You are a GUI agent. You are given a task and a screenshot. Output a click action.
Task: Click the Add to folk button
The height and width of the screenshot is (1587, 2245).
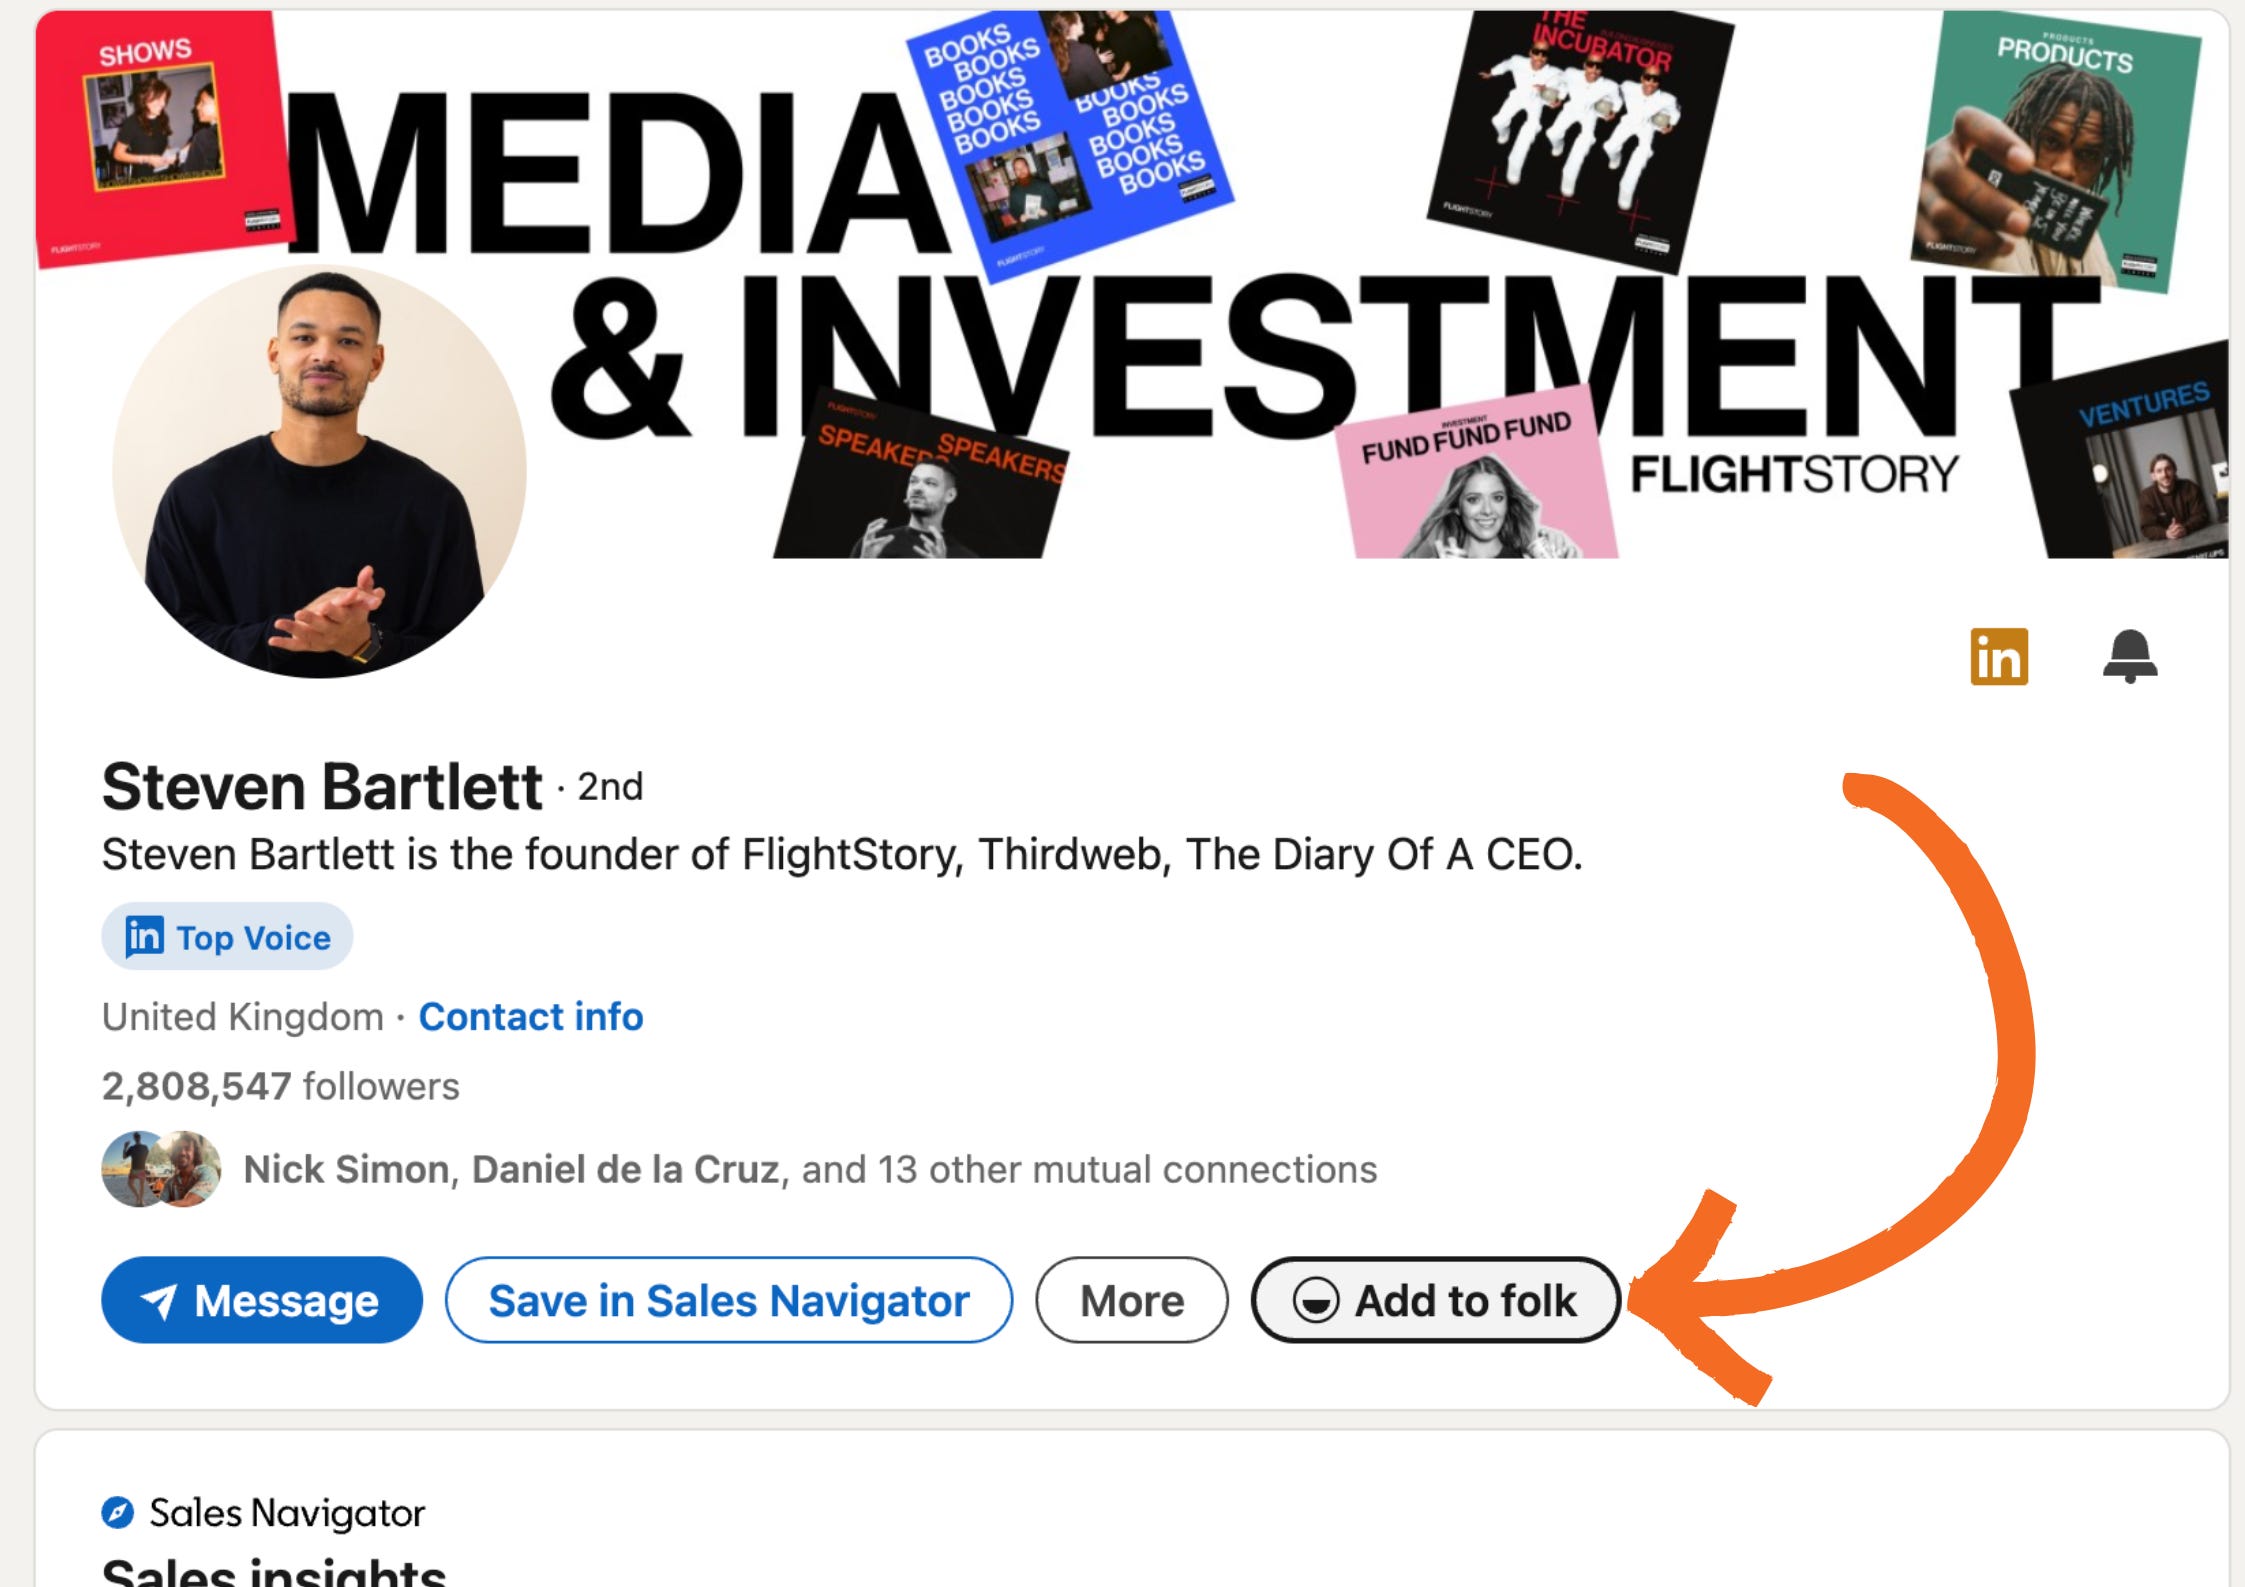pyautogui.click(x=1435, y=1300)
